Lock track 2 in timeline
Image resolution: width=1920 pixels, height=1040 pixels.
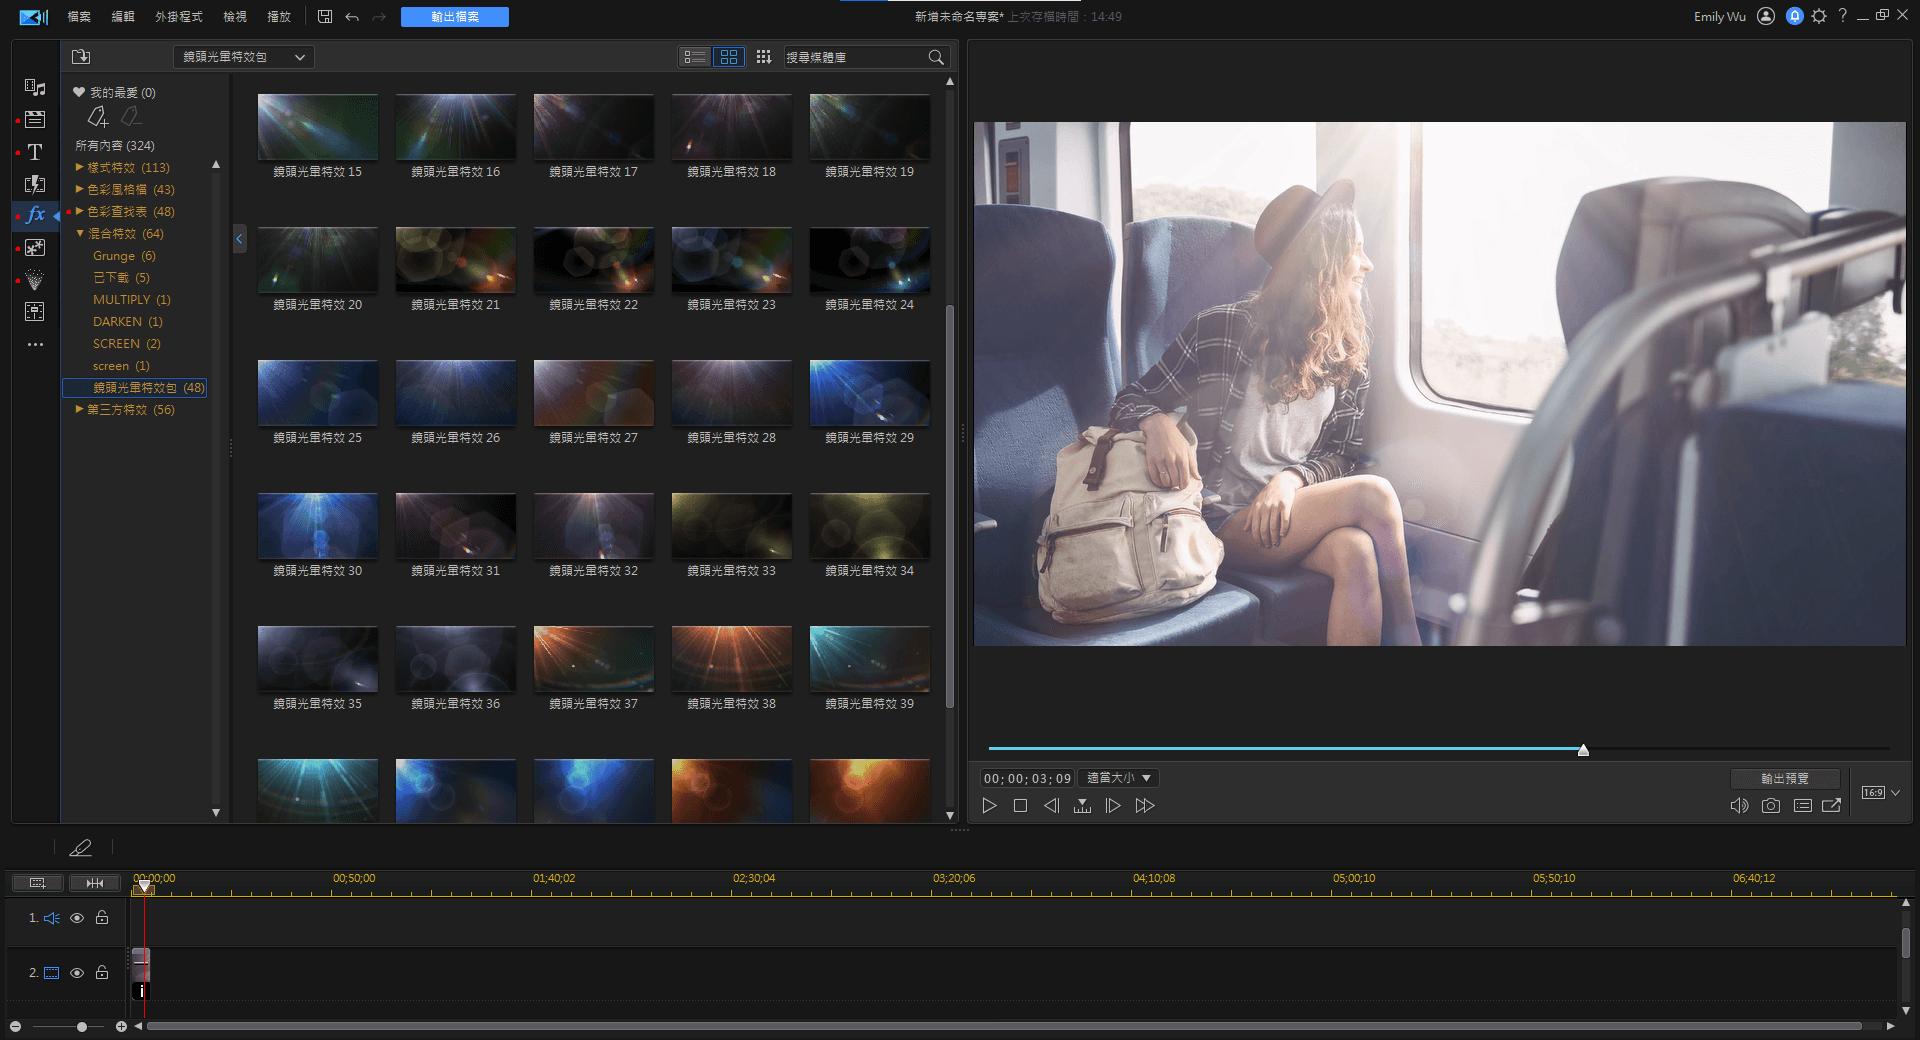coord(102,973)
